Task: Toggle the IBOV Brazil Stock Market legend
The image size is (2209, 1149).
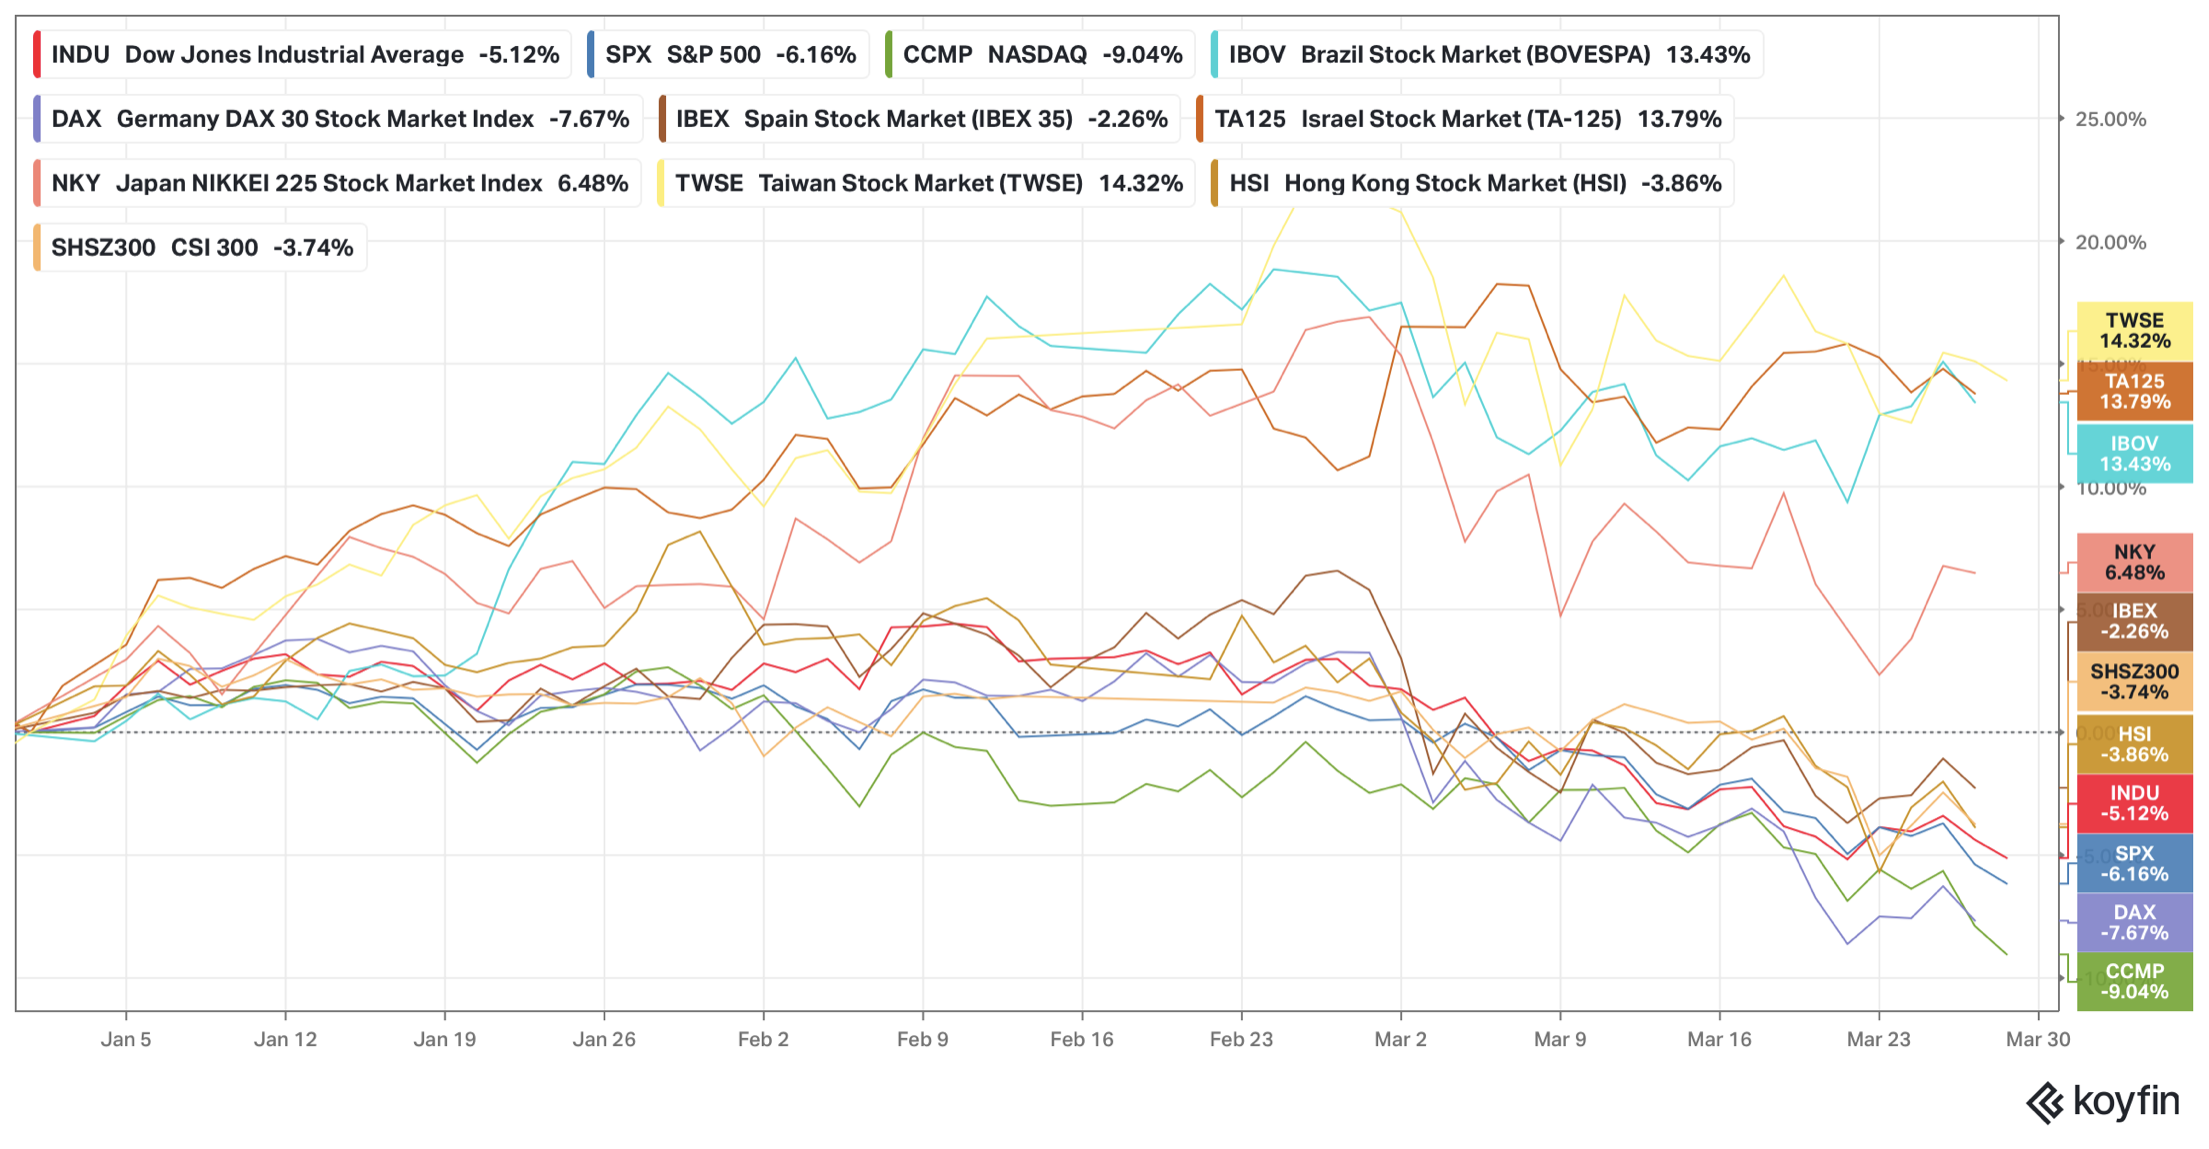Action: point(1487,55)
